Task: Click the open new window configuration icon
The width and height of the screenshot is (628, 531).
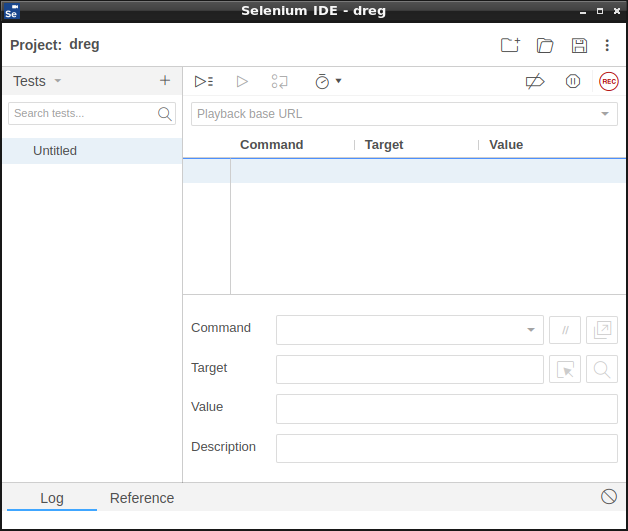Action: coord(602,330)
